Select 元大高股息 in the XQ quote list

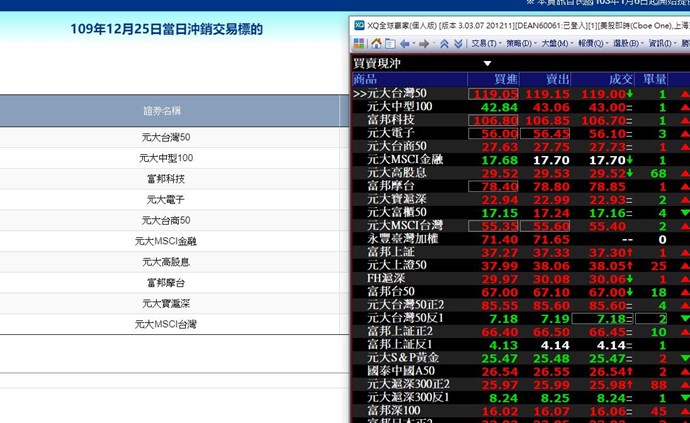[521, 173]
